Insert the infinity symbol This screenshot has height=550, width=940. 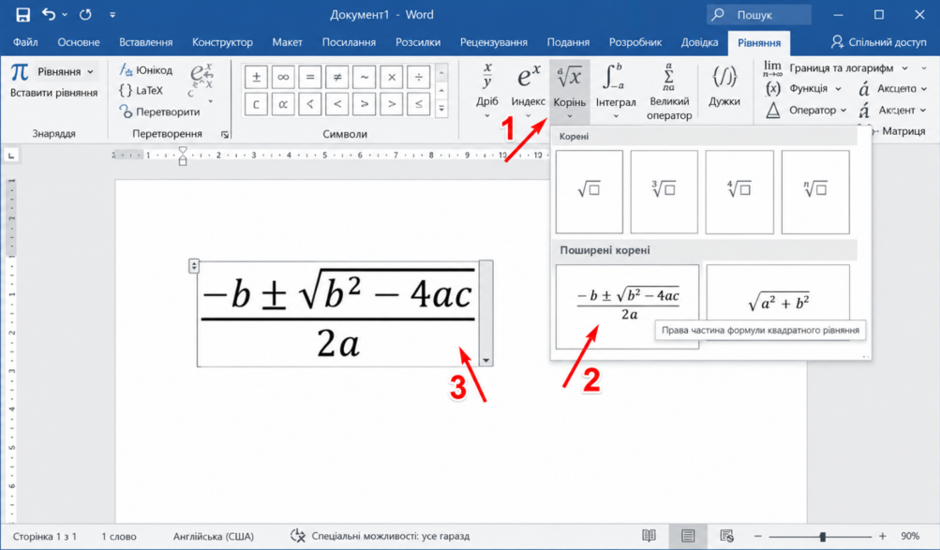pyautogui.click(x=283, y=77)
